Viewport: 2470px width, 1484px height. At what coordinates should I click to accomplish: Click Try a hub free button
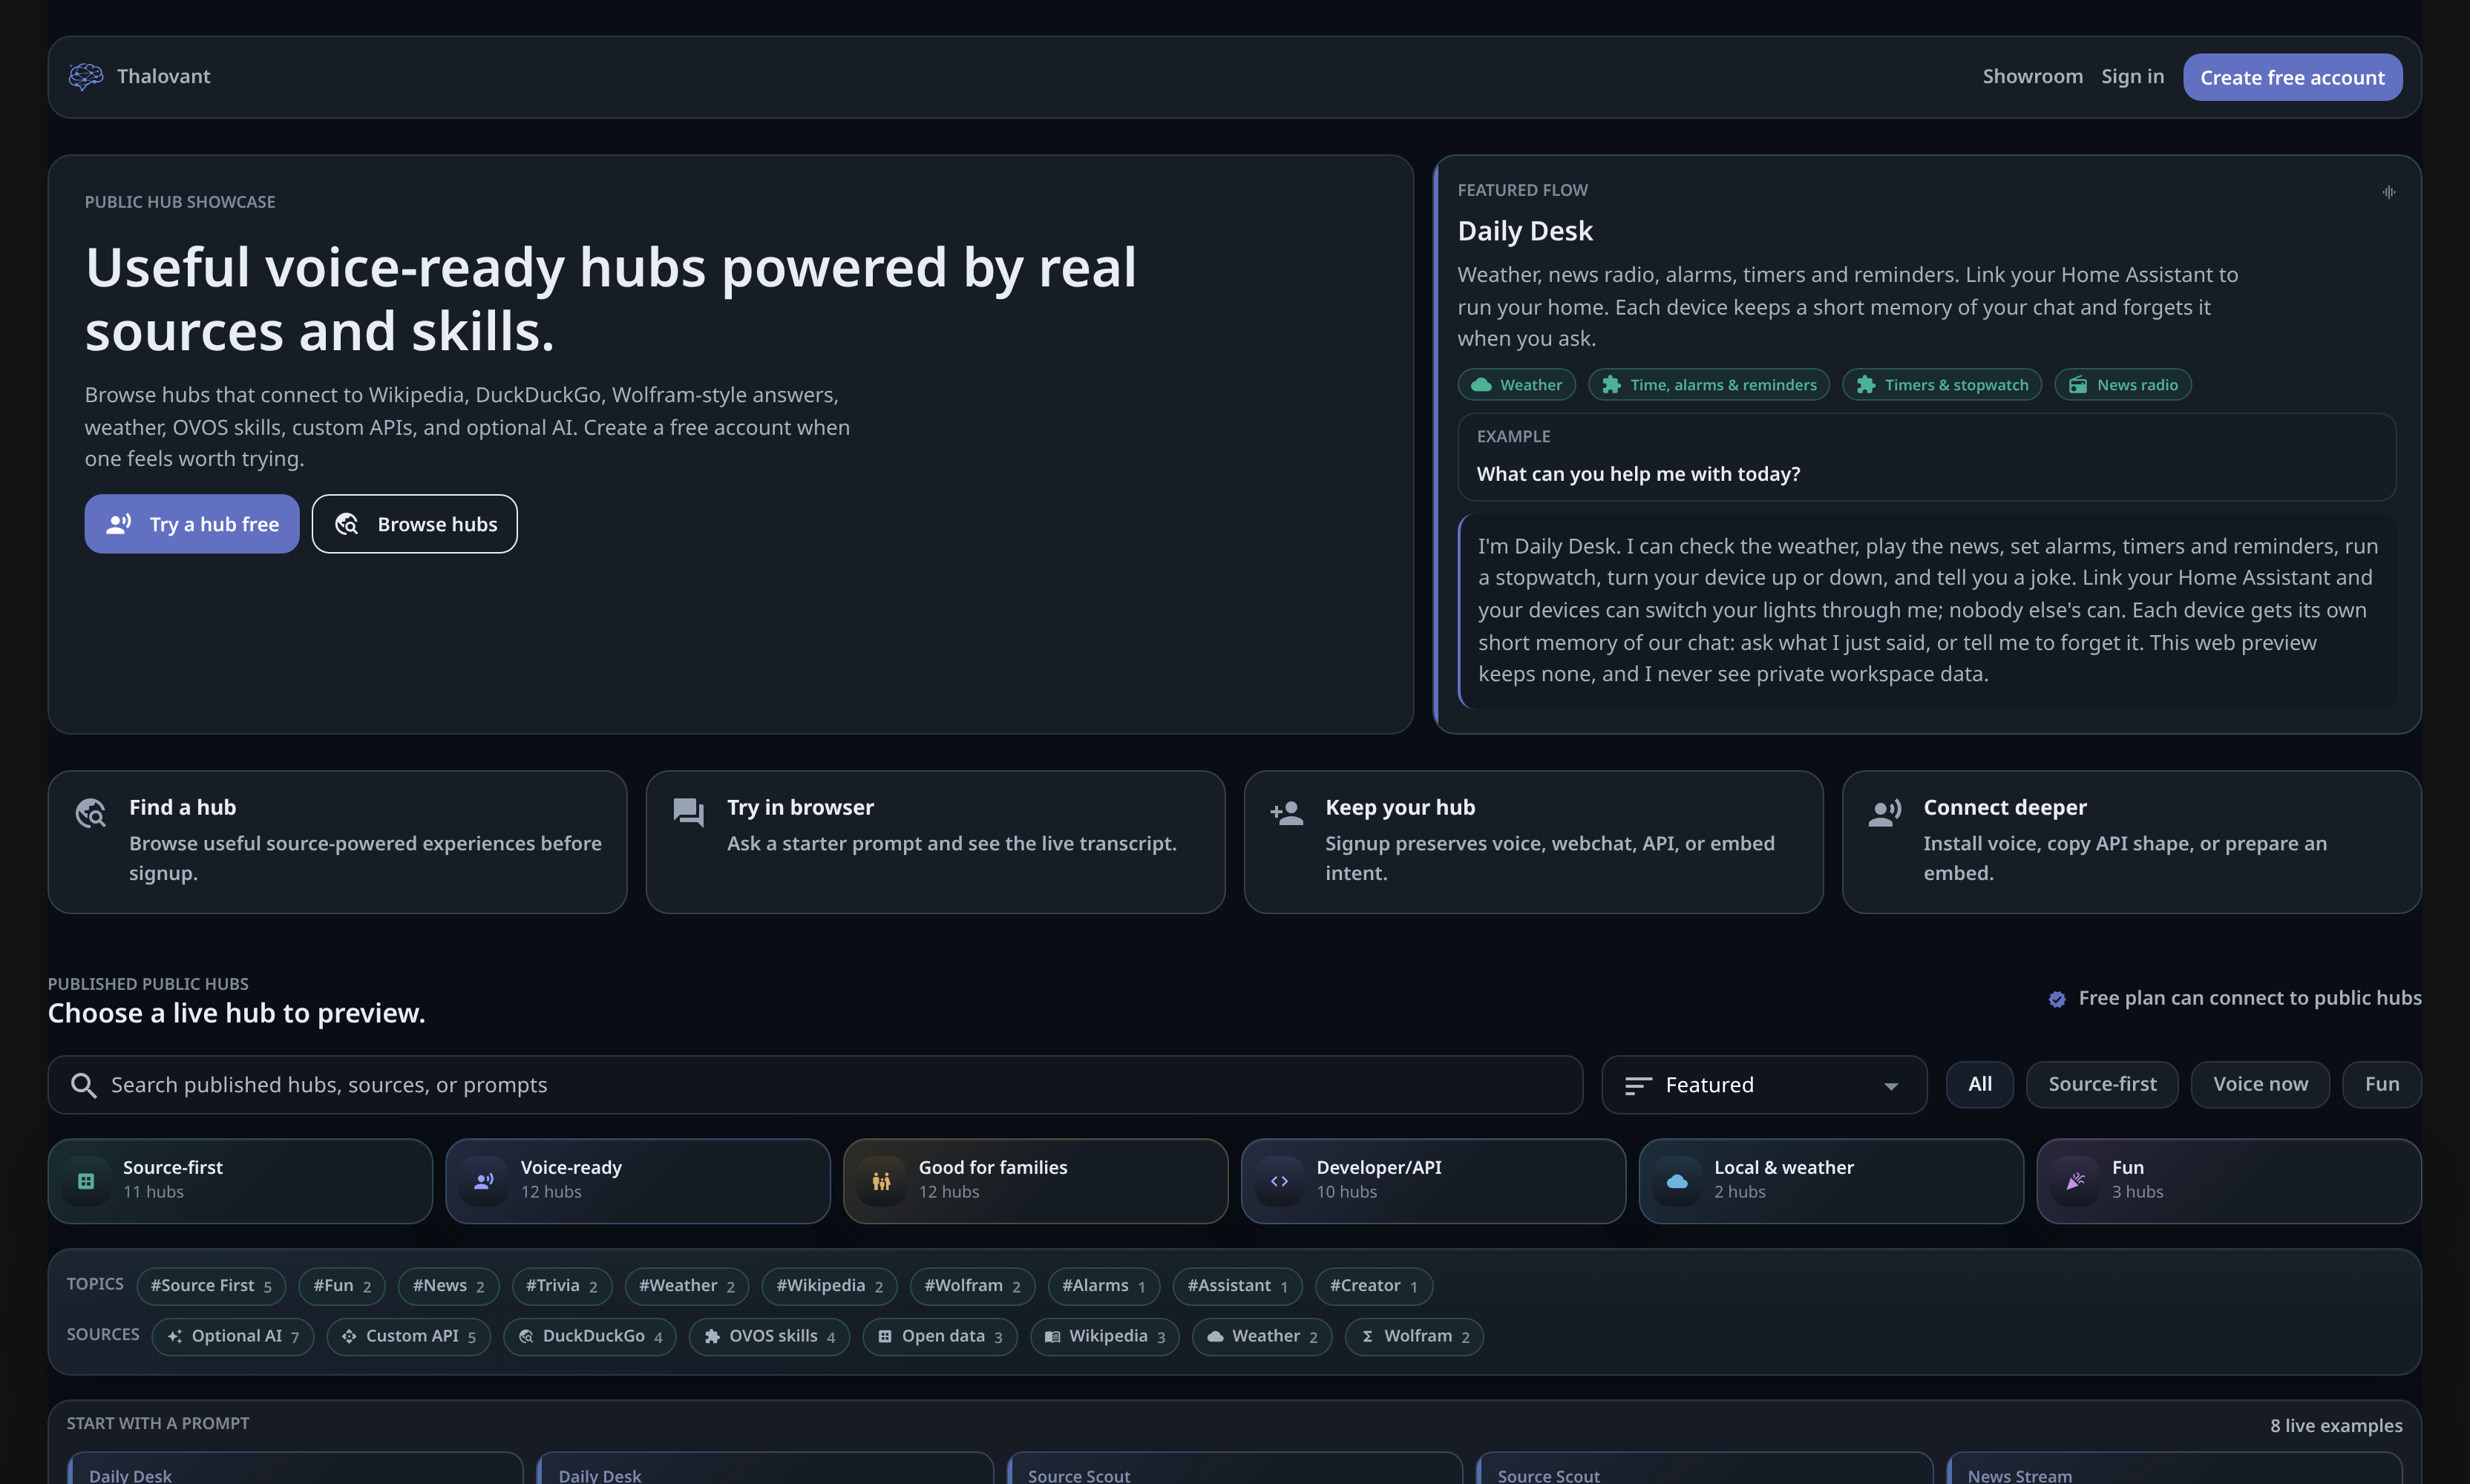(192, 524)
